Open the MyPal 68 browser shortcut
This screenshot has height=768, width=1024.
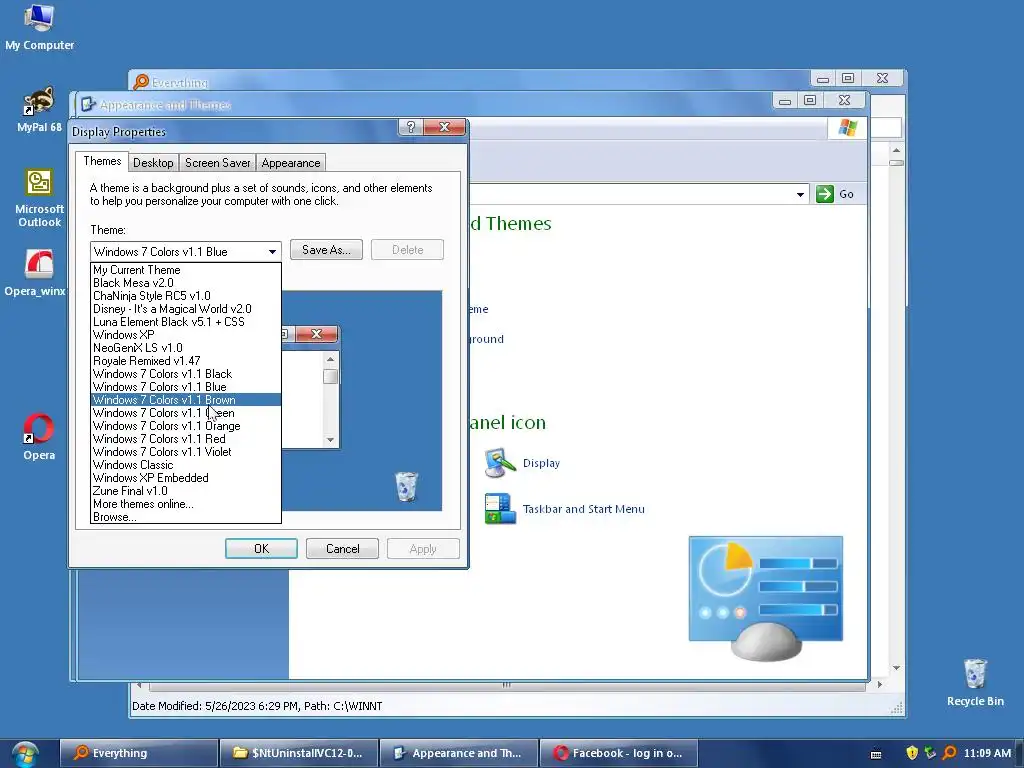pos(39,109)
